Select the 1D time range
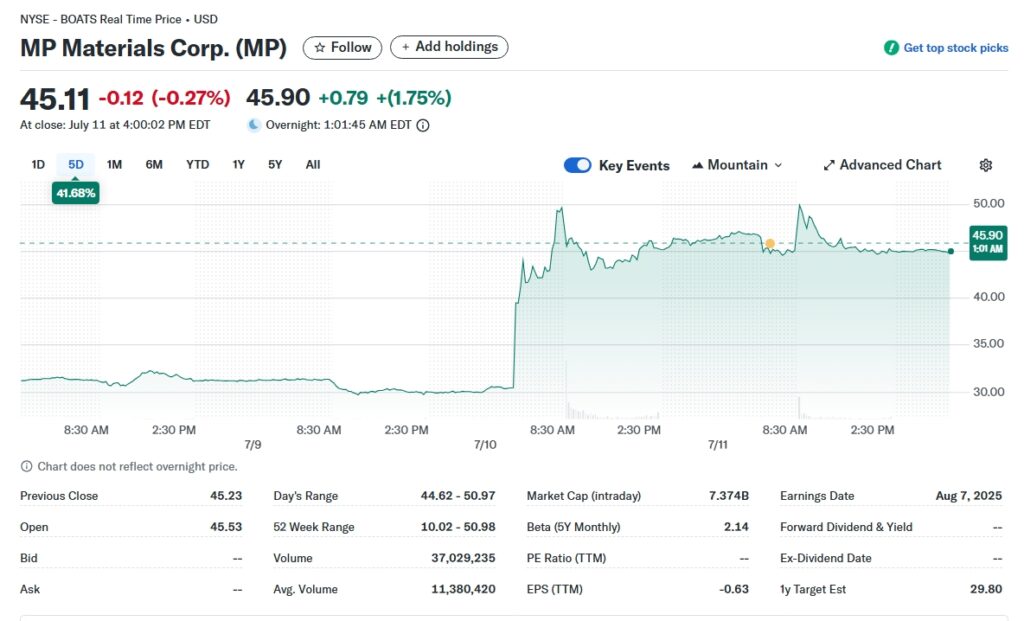Viewport: 1024px width, 621px height. click(x=38, y=165)
